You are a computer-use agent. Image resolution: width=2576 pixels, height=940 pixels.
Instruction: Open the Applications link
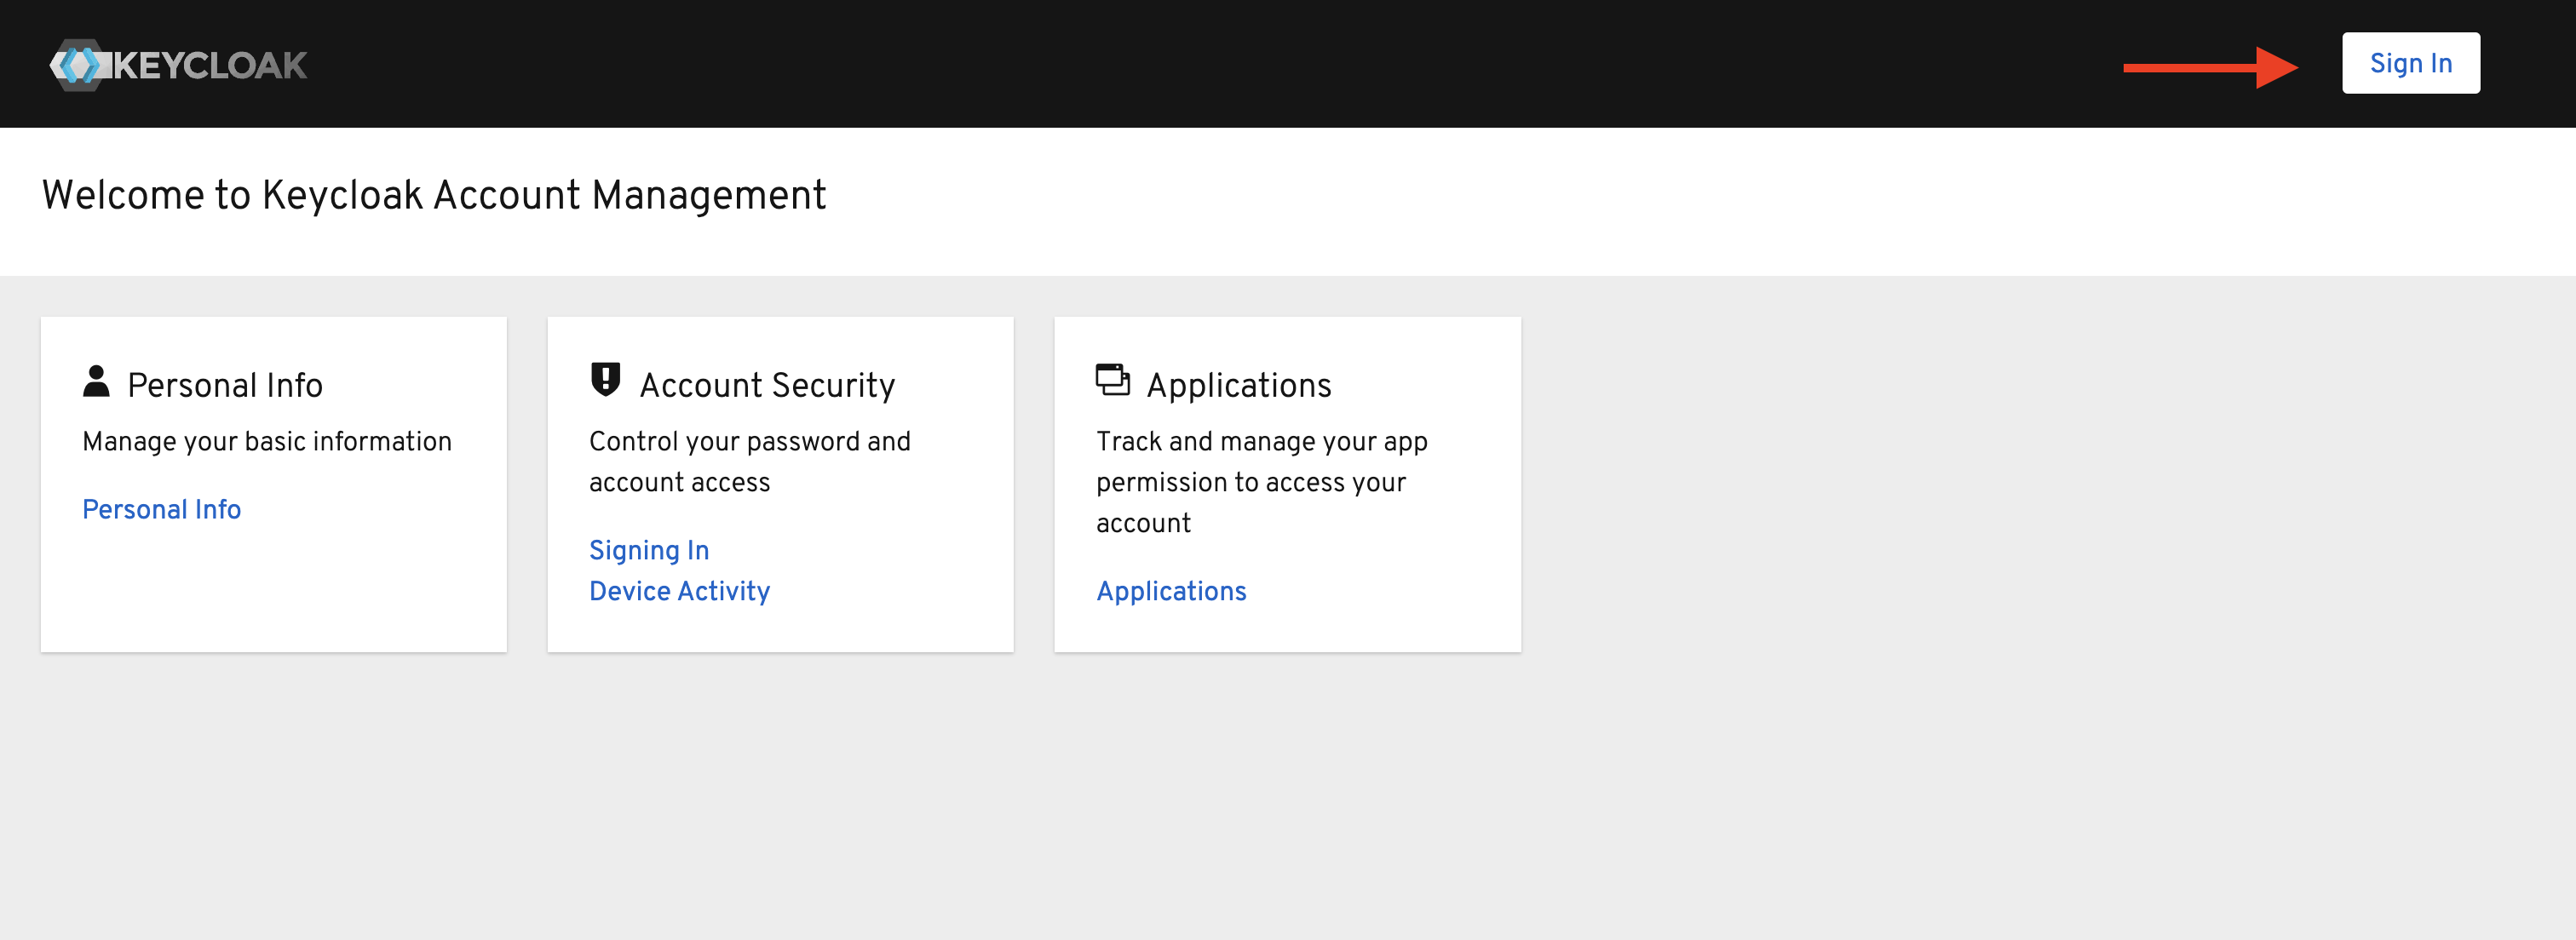(x=1171, y=591)
